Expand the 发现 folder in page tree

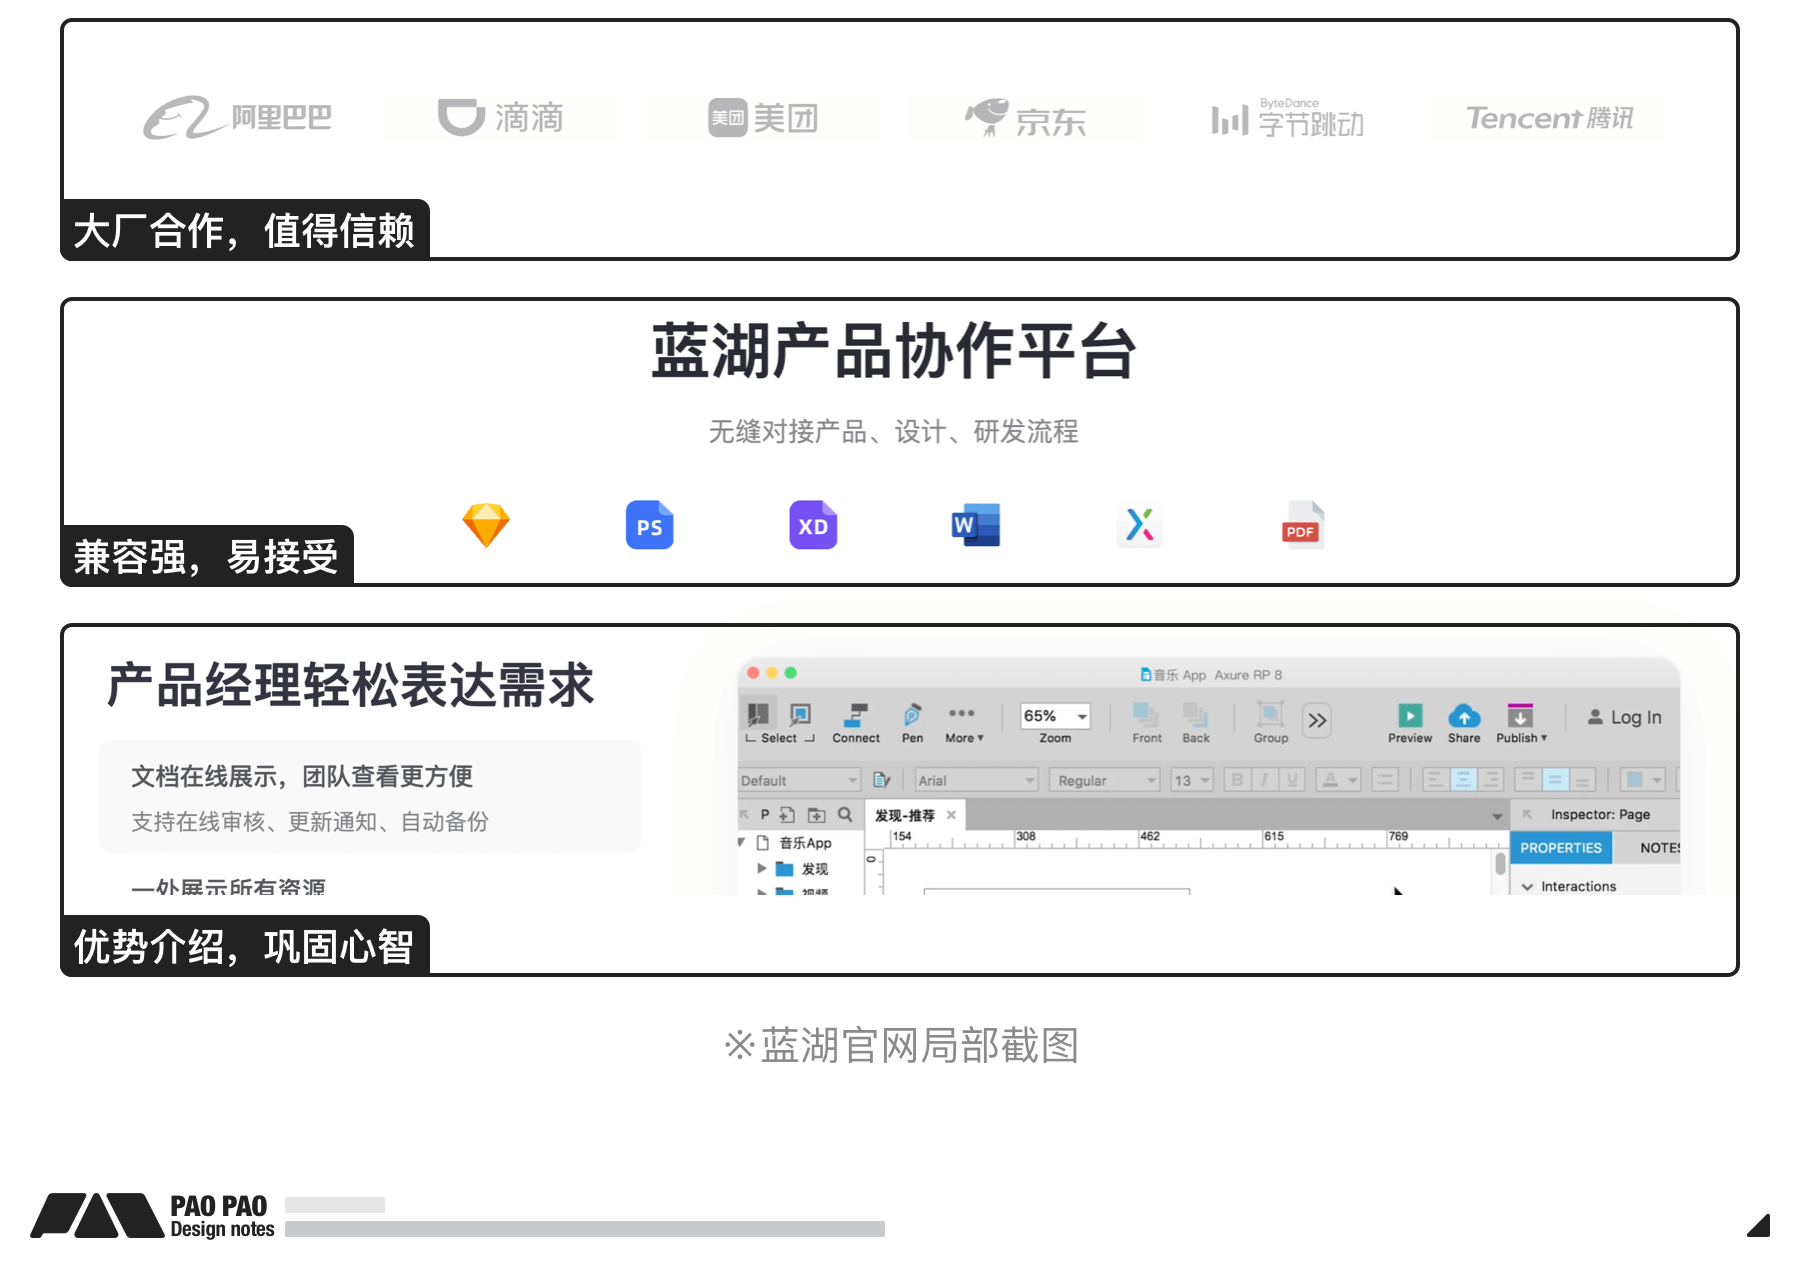click(762, 868)
